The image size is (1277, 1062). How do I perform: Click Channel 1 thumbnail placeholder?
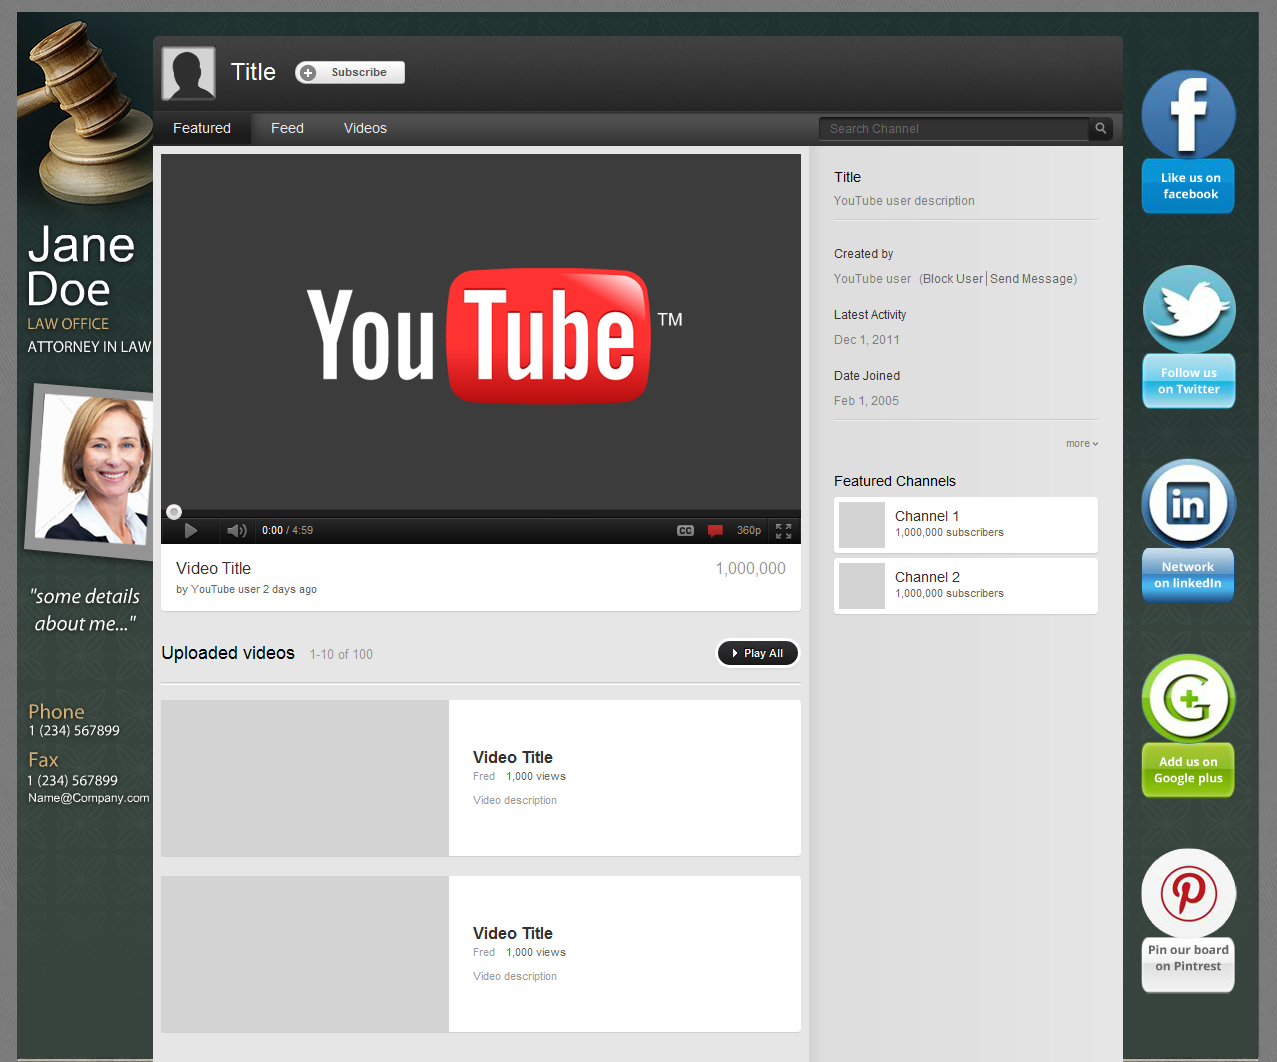(862, 525)
